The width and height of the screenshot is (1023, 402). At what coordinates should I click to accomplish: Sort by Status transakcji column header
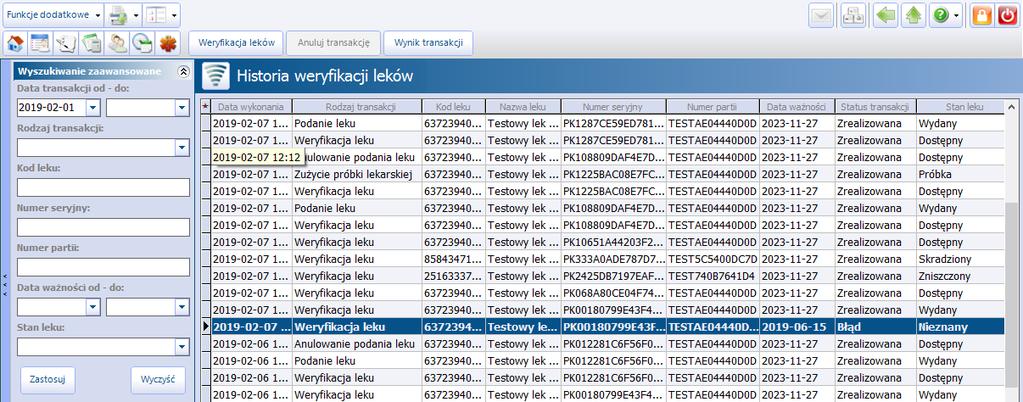(875, 106)
